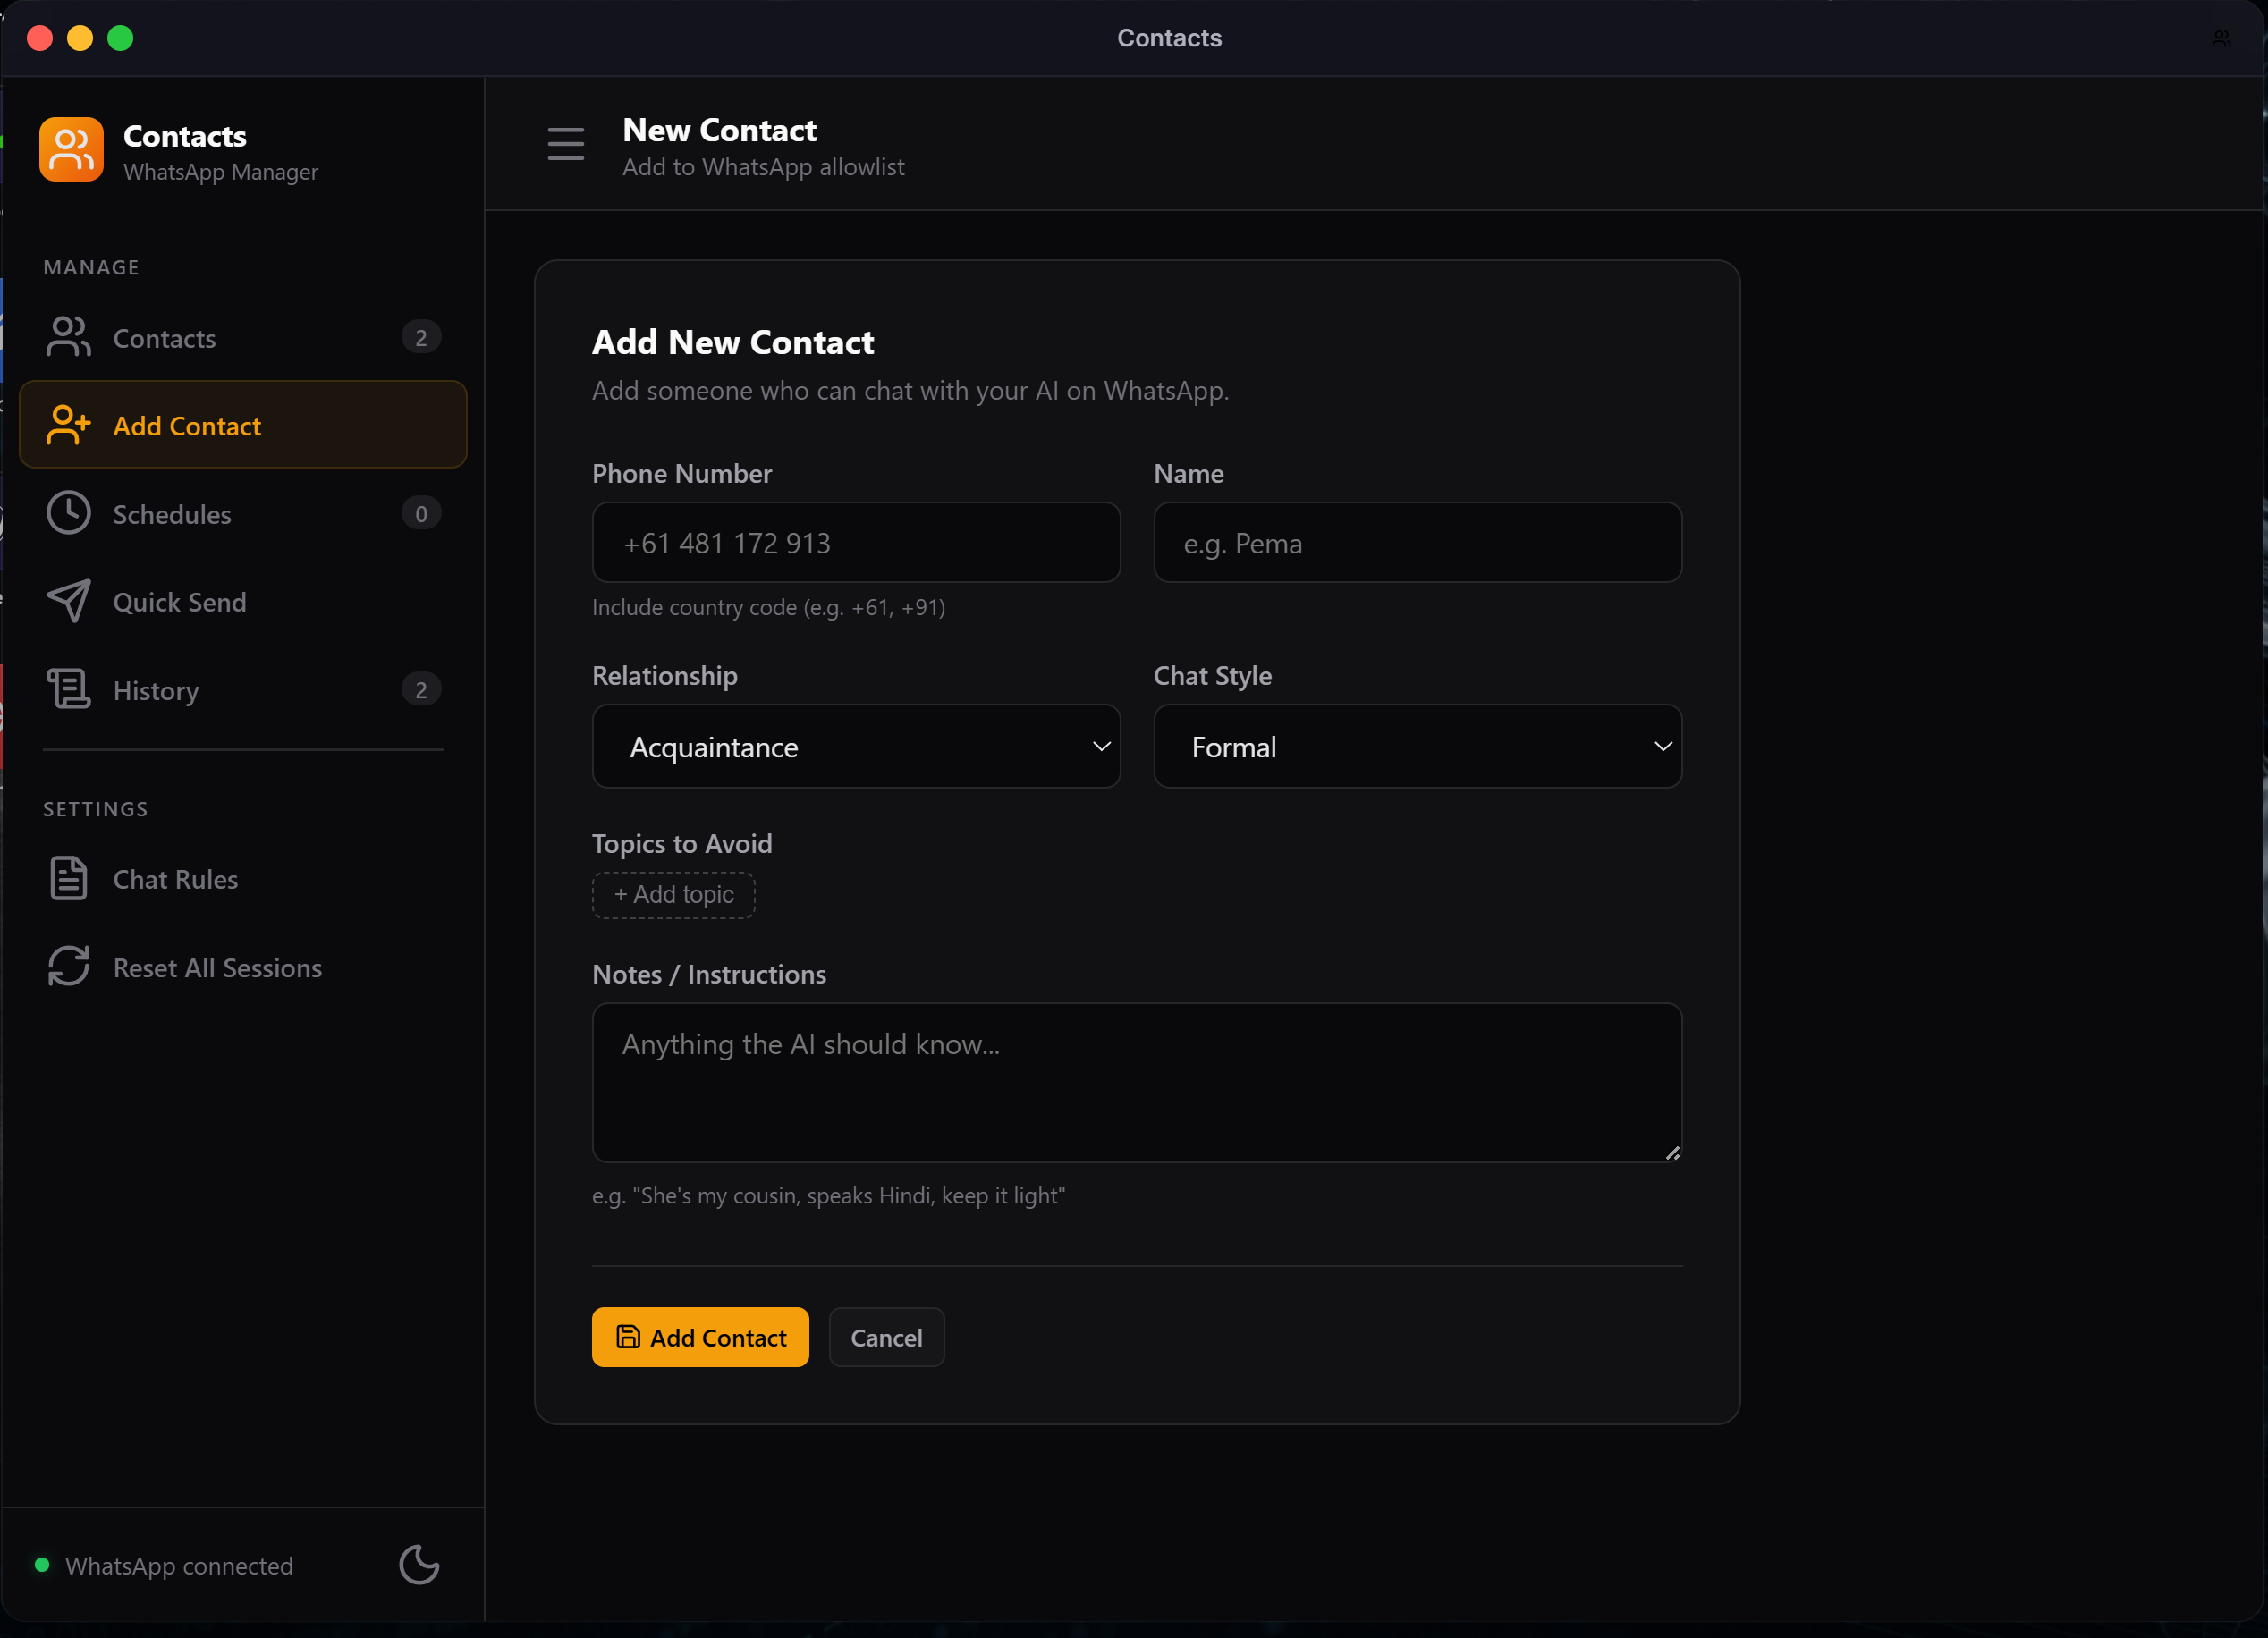Click the Cancel button

point(886,1338)
